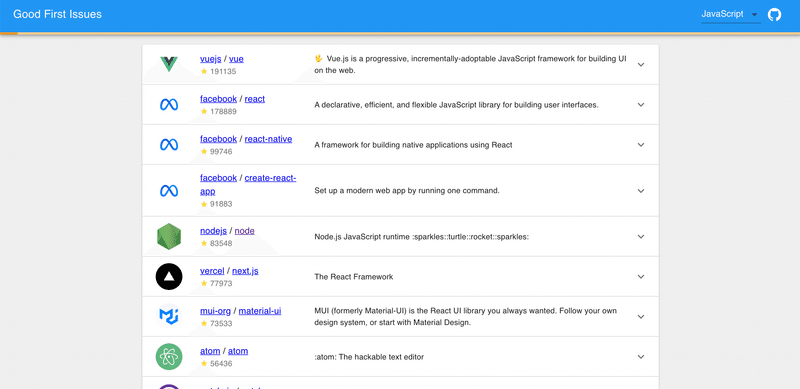Expand the nodejs / node row
The height and width of the screenshot is (389, 800).
pyautogui.click(x=641, y=237)
